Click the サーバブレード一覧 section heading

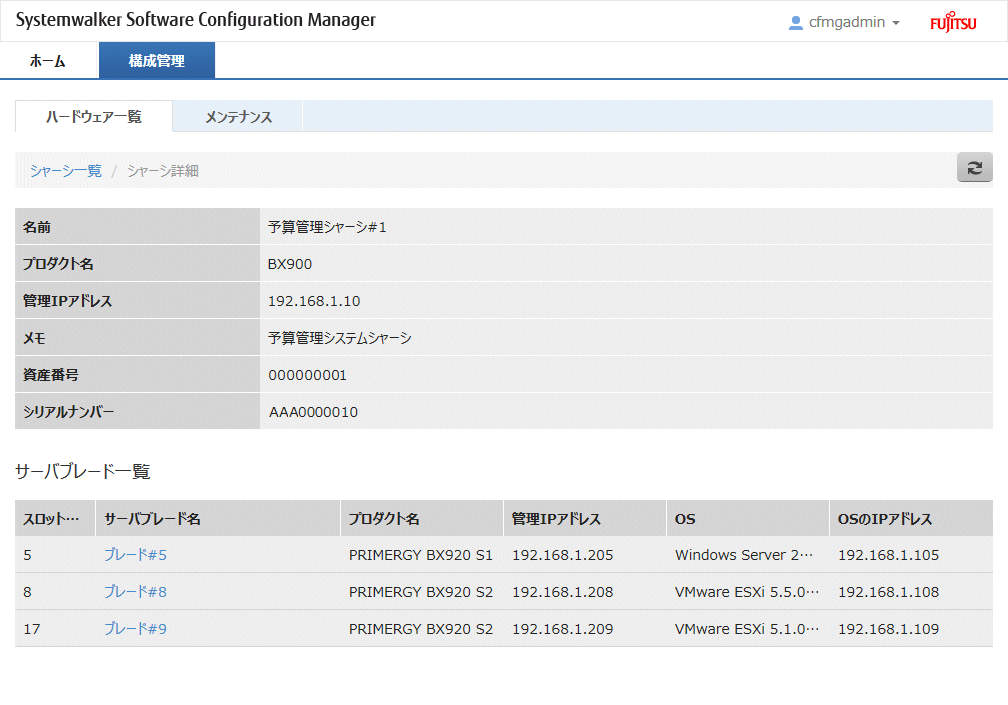[83, 471]
